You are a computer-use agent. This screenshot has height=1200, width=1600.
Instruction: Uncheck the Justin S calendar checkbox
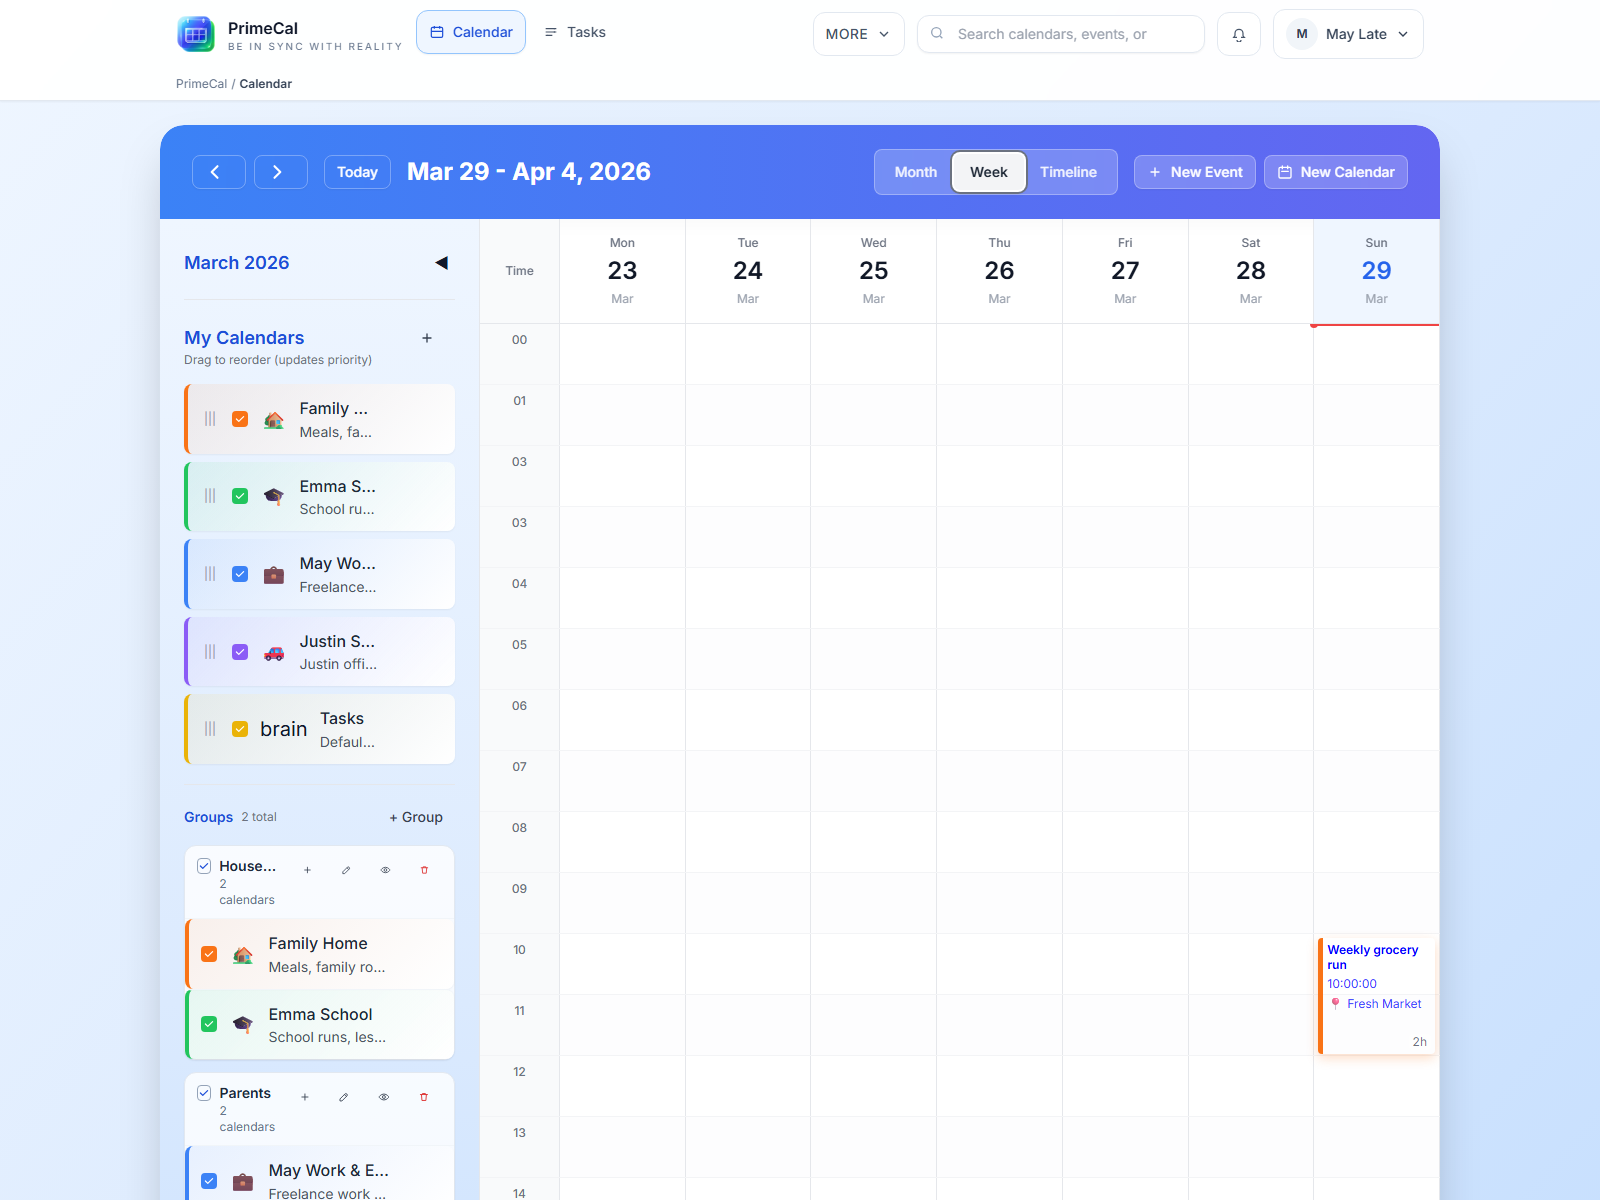(x=240, y=651)
